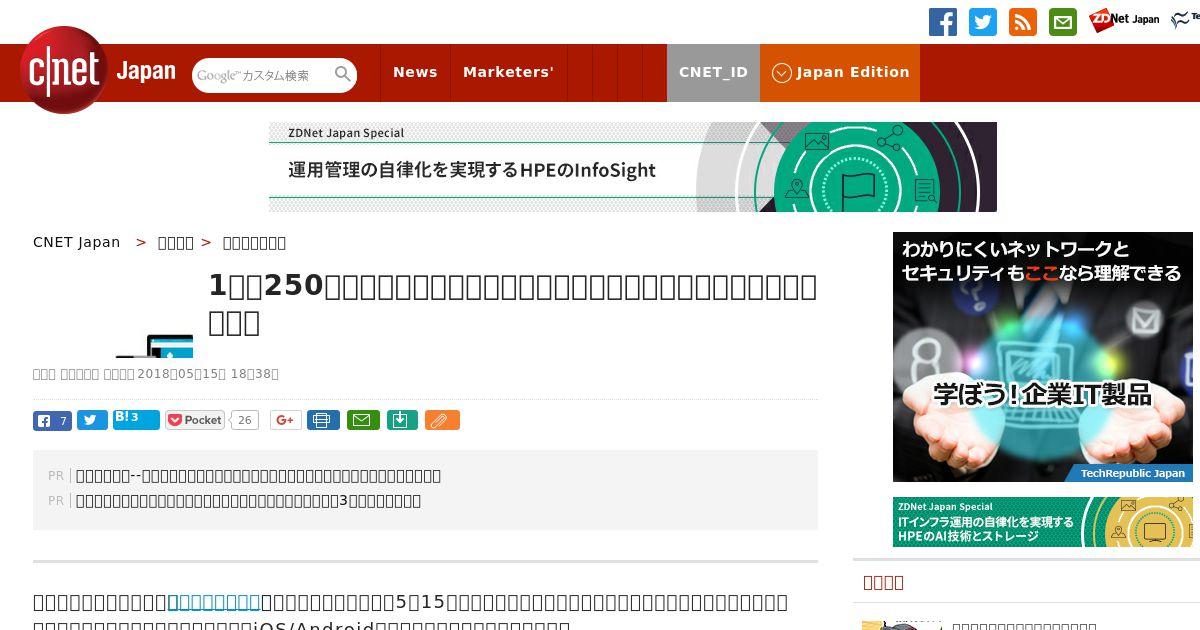Share article on Google+

[286, 420]
